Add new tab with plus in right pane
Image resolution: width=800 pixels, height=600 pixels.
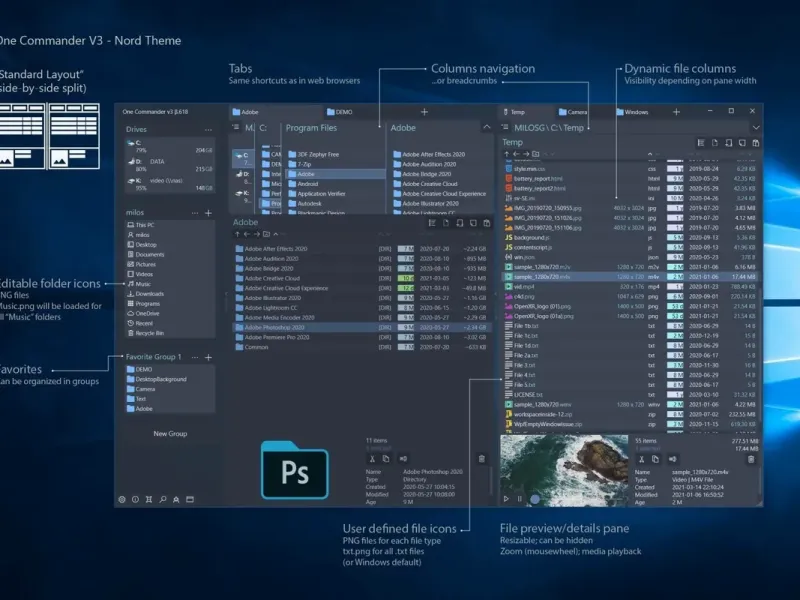click(x=676, y=112)
